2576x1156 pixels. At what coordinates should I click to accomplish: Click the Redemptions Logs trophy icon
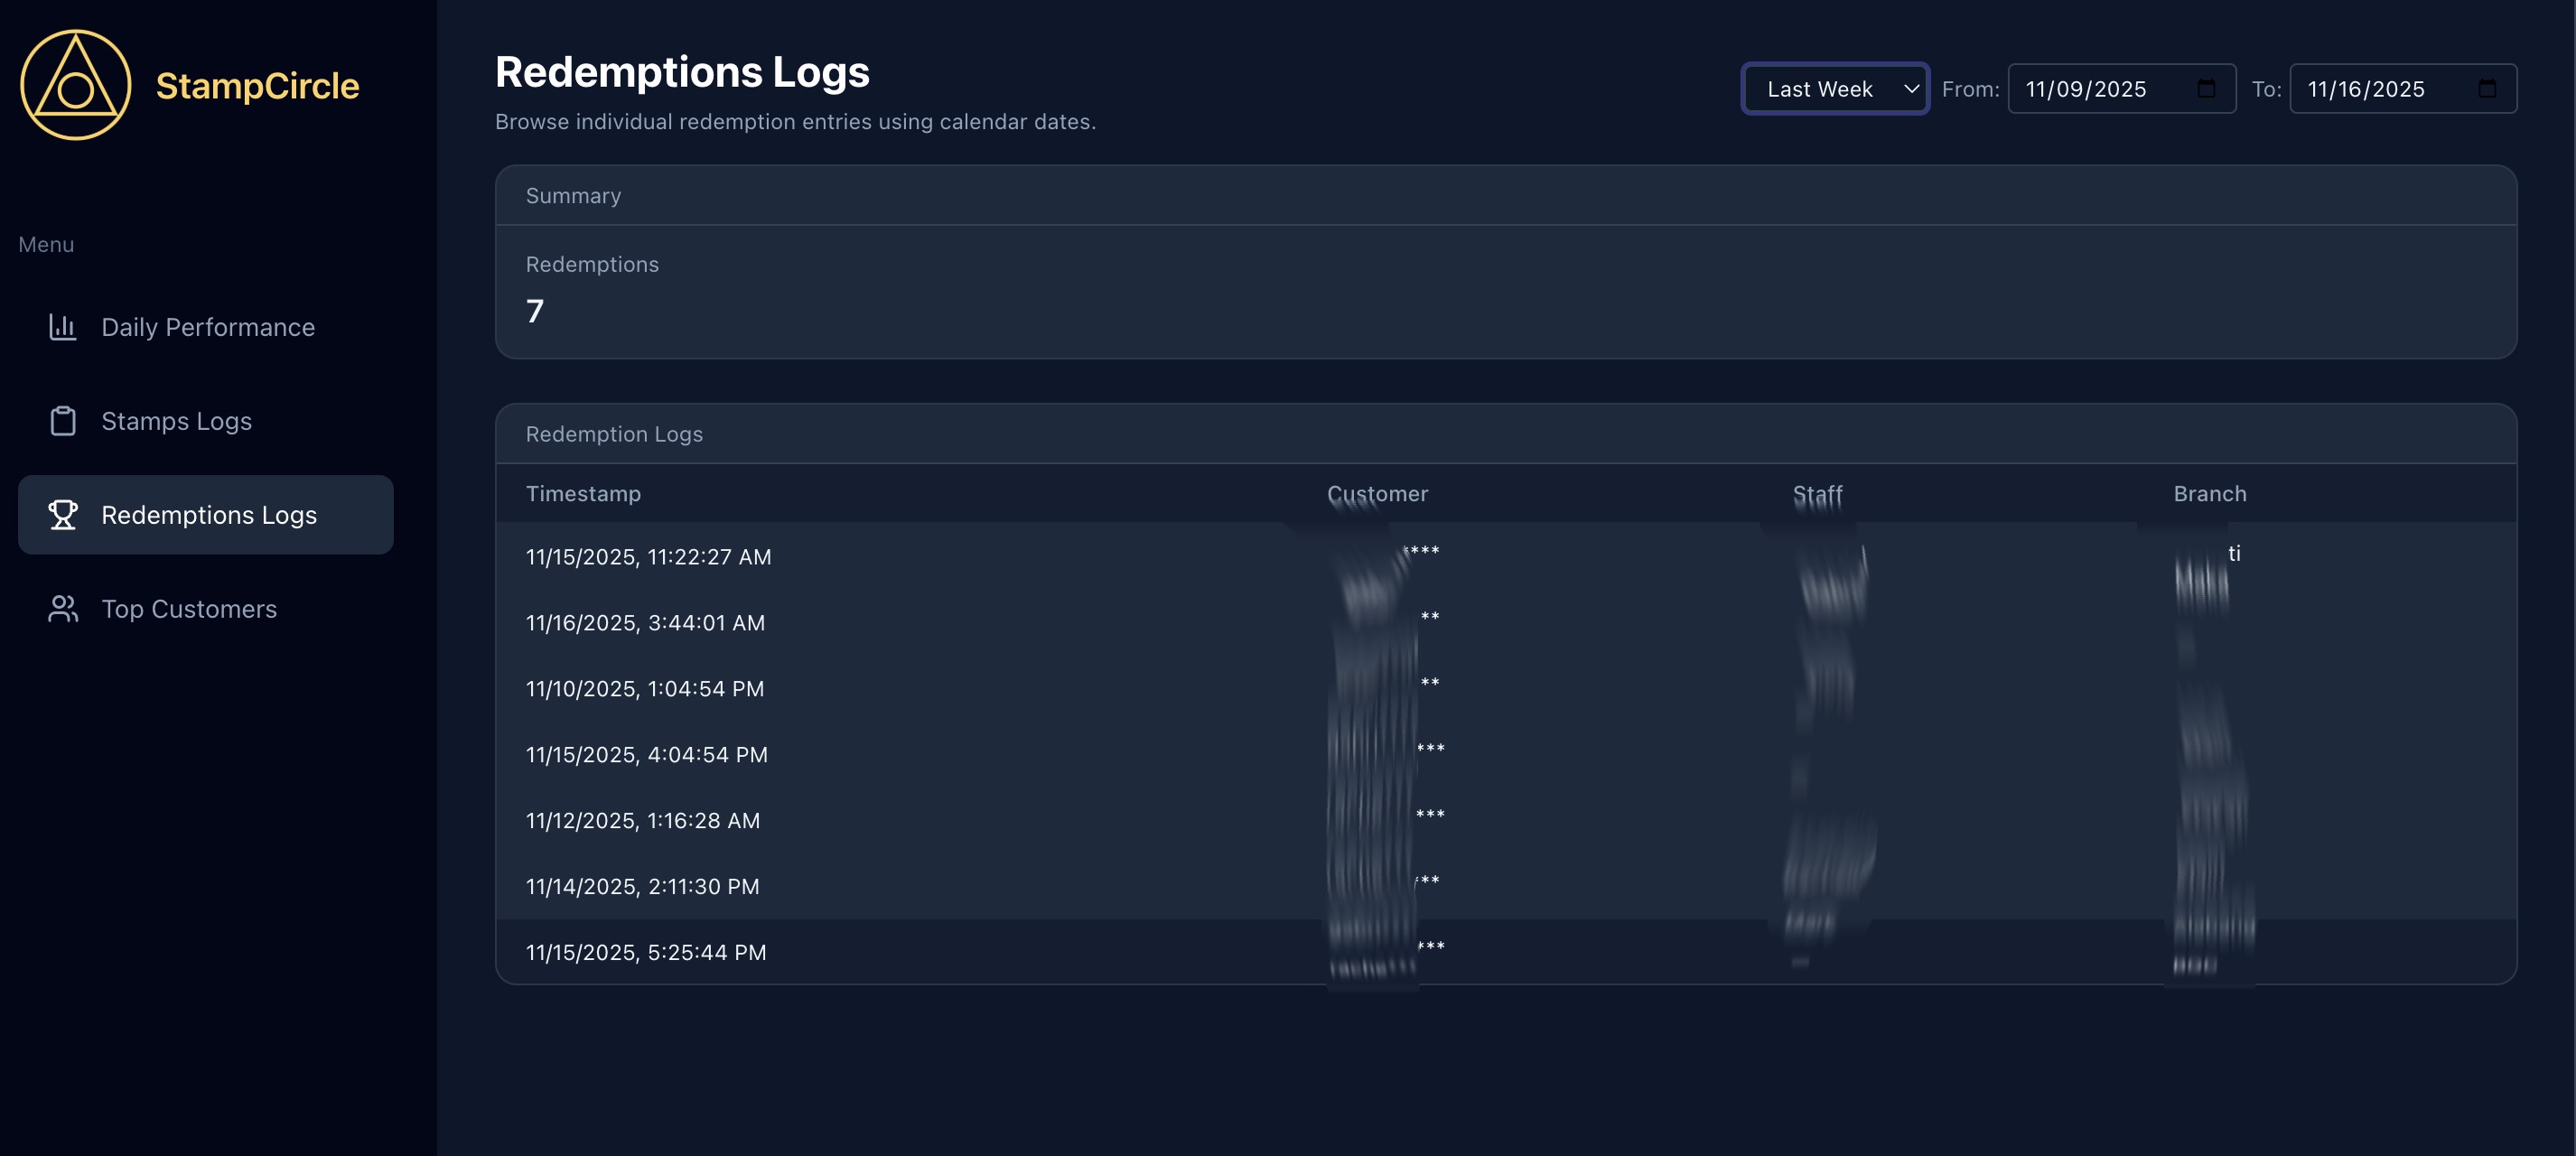[x=63, y=515]
